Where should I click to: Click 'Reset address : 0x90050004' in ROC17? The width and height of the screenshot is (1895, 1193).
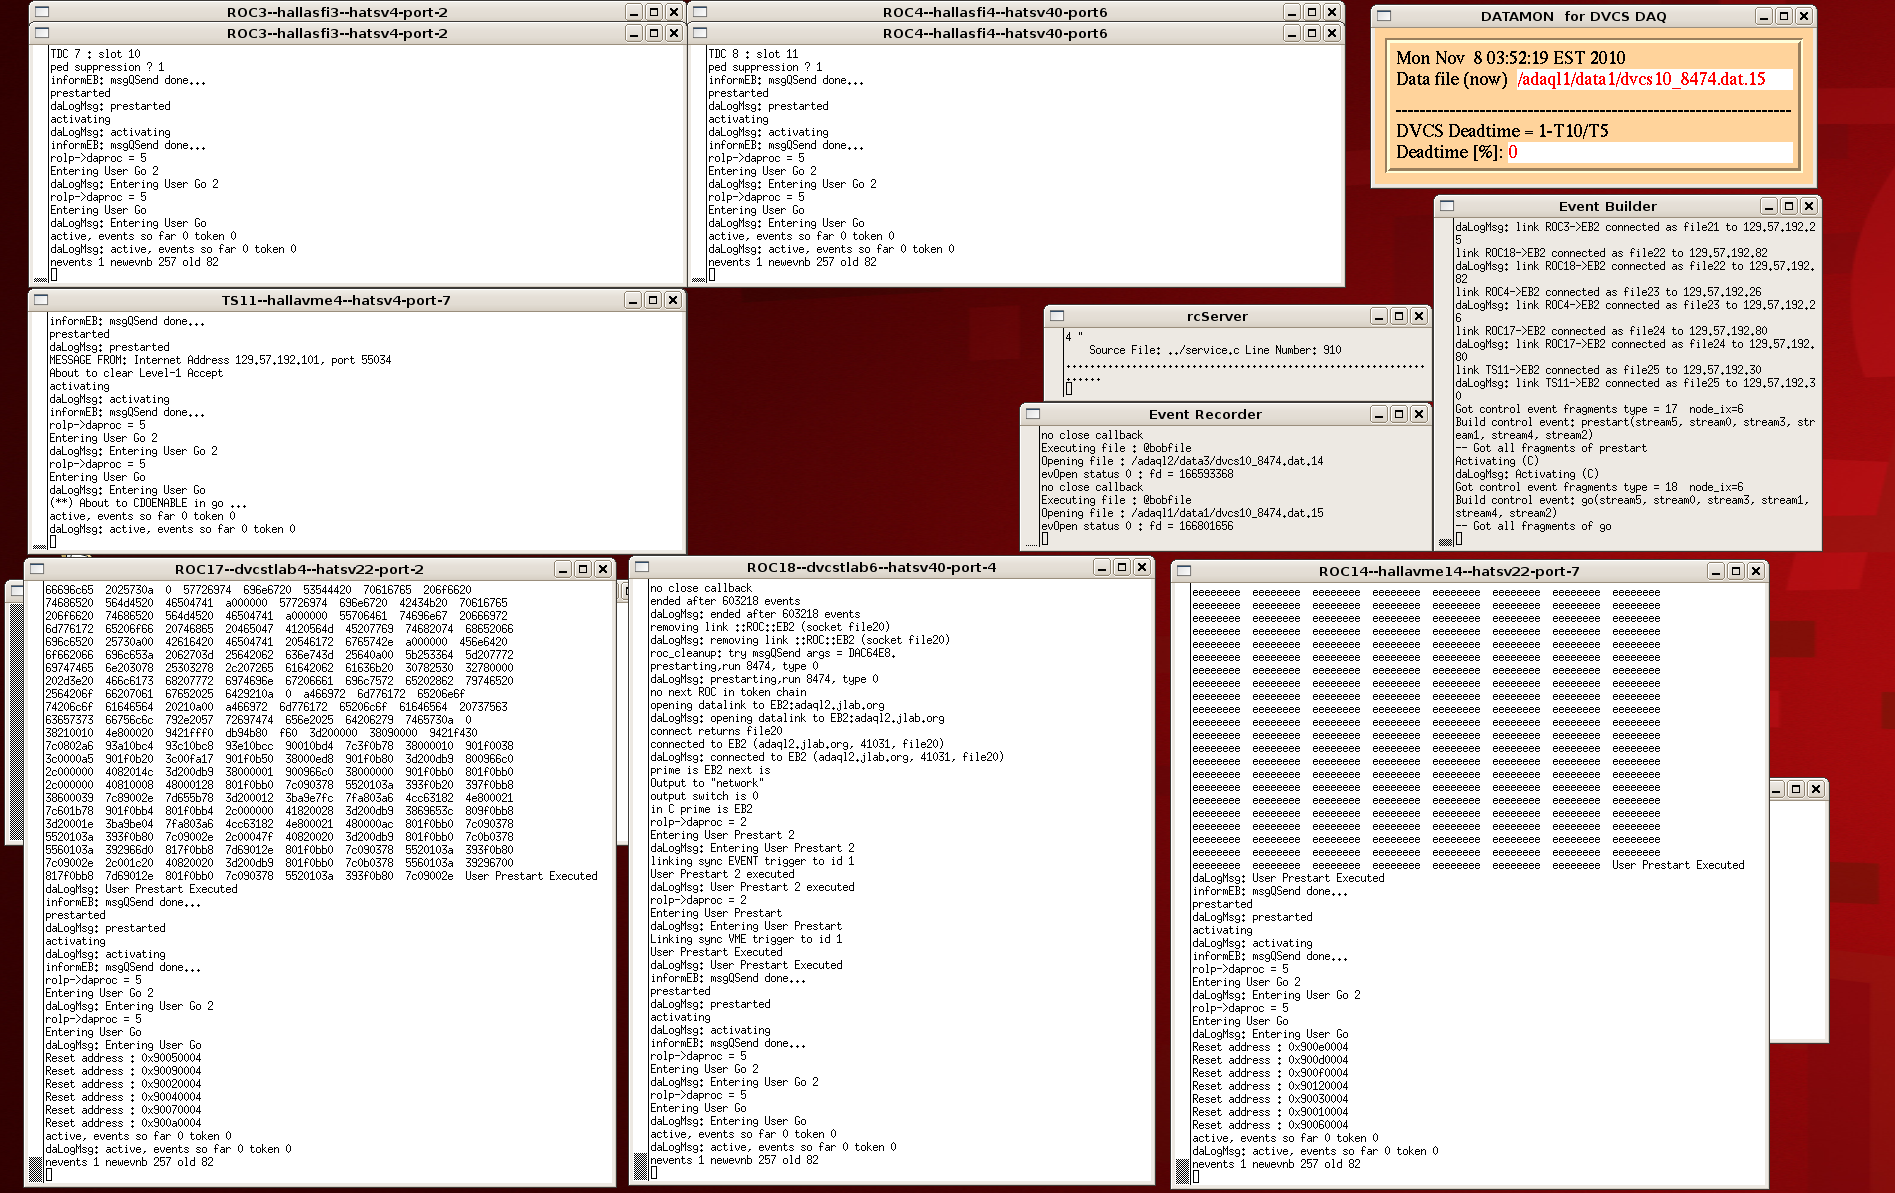click(x=123, y=1058)
